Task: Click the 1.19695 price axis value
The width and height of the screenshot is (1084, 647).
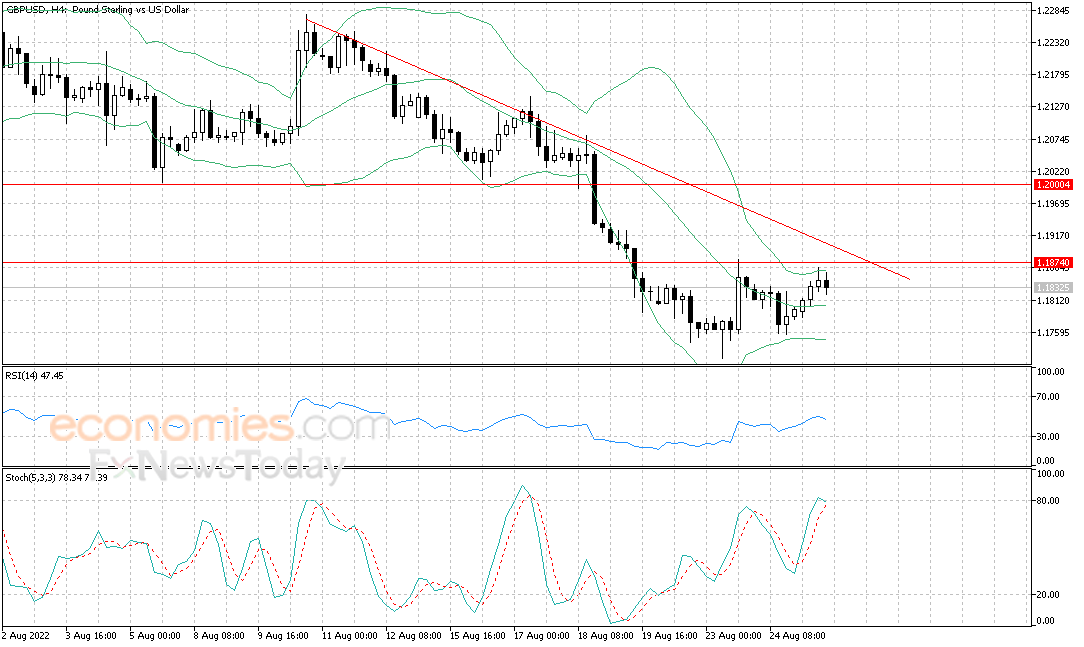Action: 1054,204
